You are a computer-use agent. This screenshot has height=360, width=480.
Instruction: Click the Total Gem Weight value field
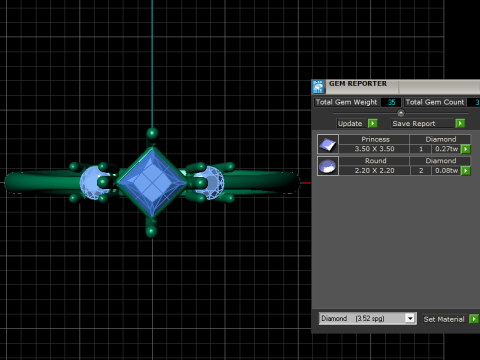[391, 102]
